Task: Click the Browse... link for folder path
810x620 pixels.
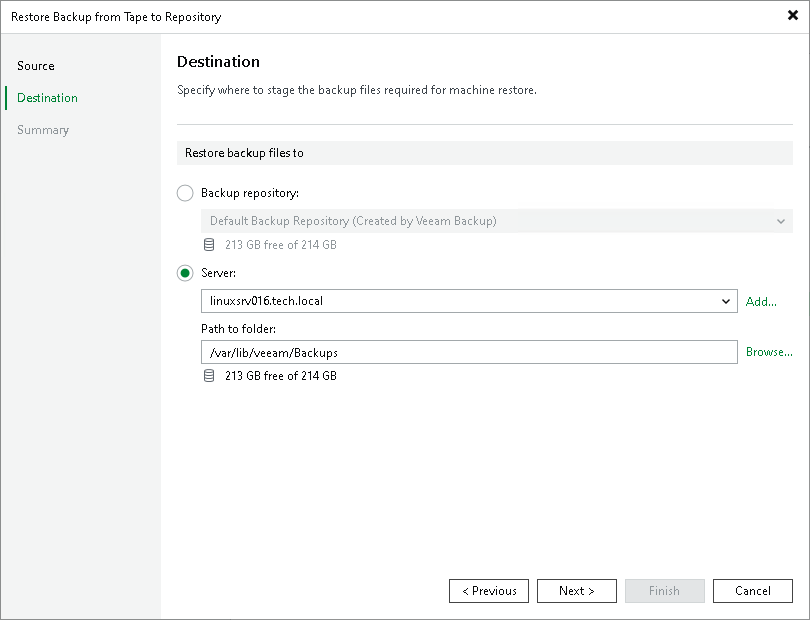Action: click(769, 352)
